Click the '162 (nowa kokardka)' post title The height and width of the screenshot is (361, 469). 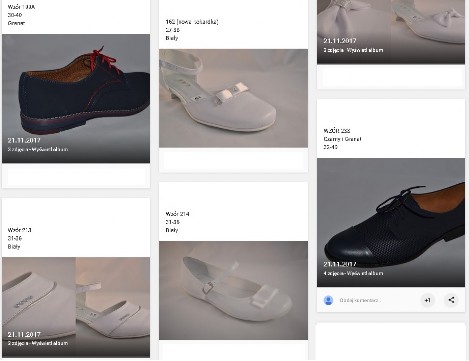coord(192,22)
